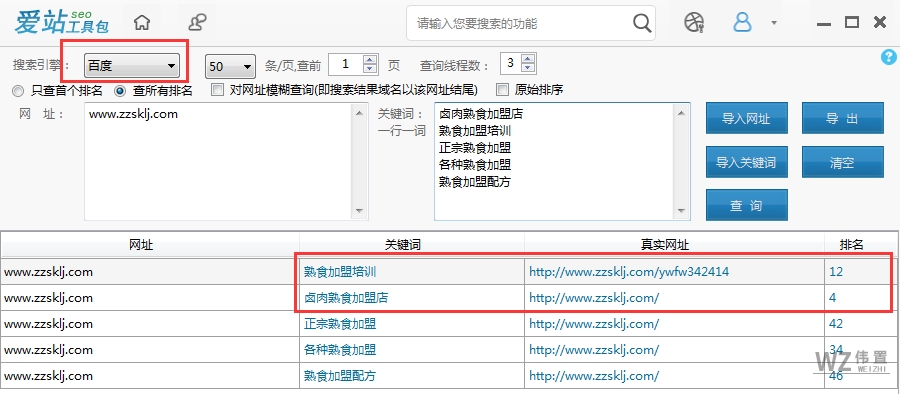
Task: Expand the account dropdown arrow
Action: pyautogui.click(x=774, y=23)
